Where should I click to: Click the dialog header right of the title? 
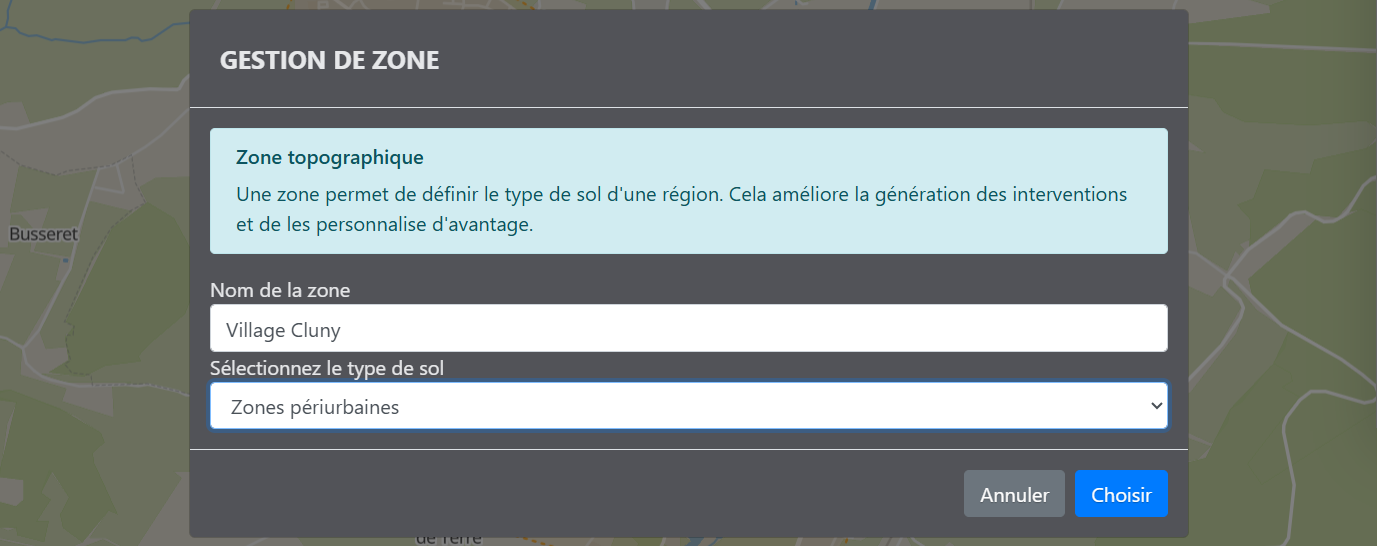(x=800, y=60)
